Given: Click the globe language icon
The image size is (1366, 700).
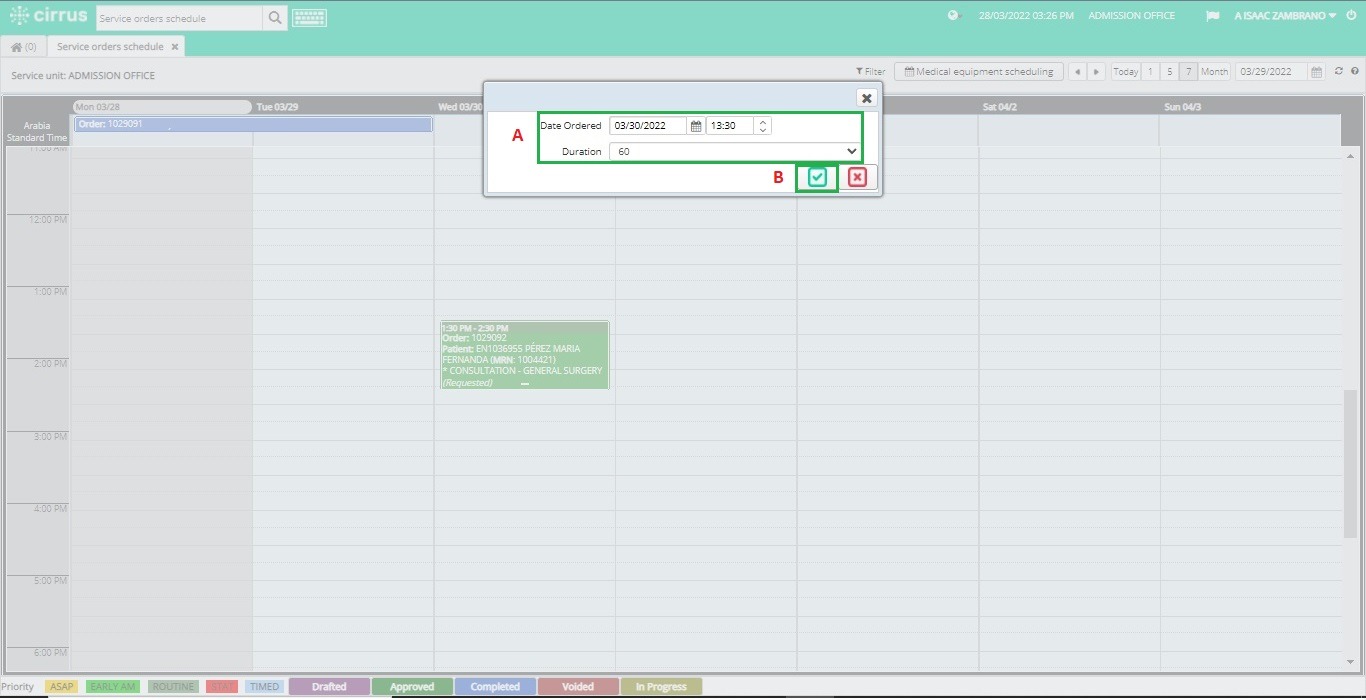Looking at the screenshot, I should pyautogui.click(x=953, y=16).
